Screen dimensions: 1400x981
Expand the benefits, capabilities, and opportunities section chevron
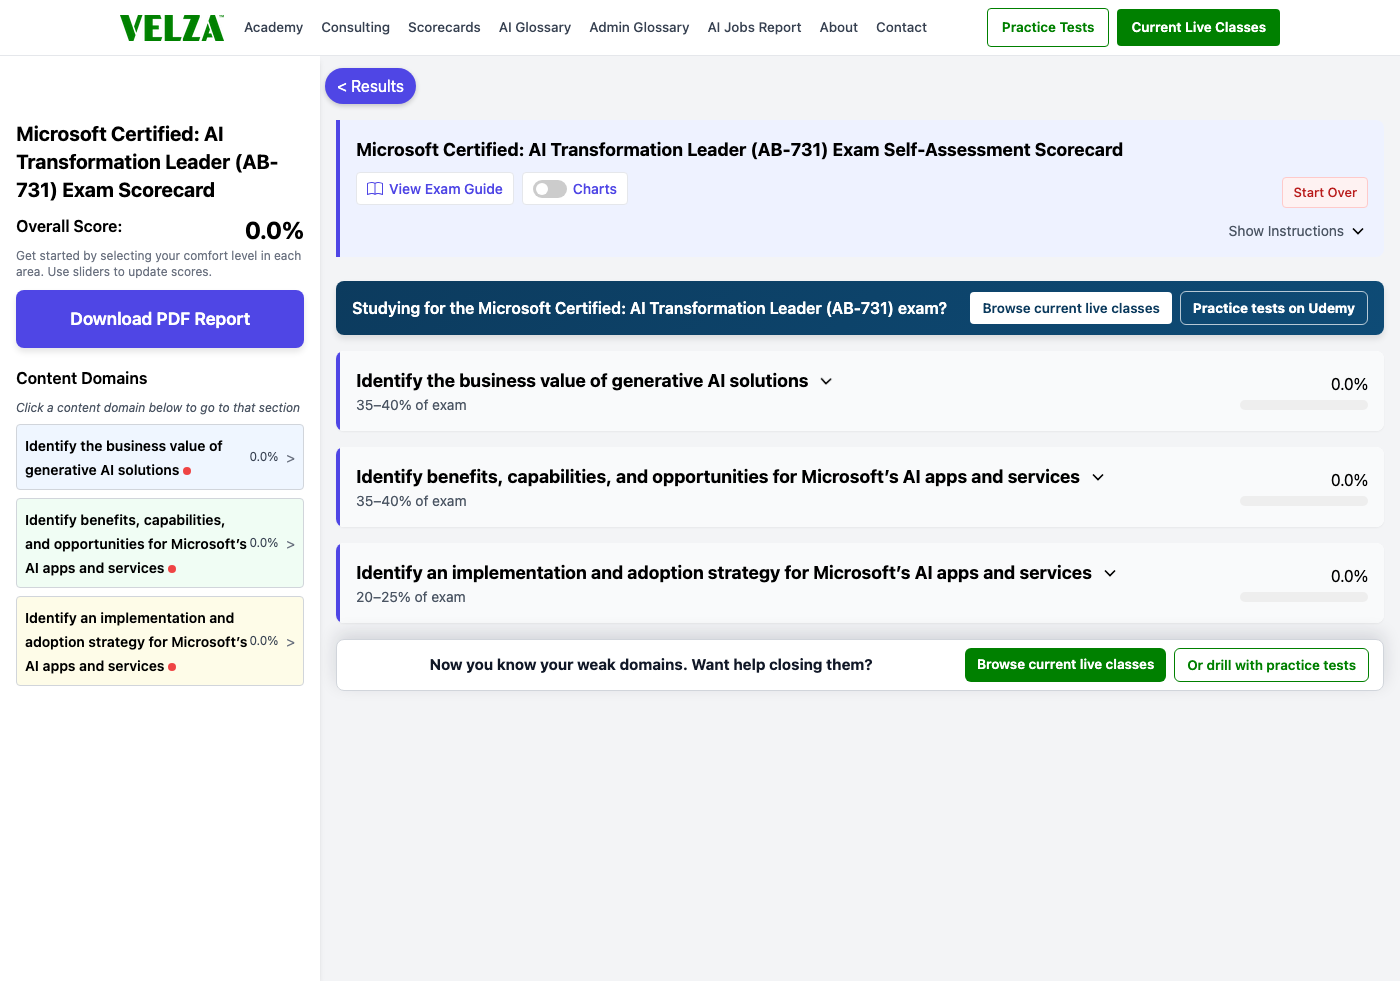coord(1098,477)
